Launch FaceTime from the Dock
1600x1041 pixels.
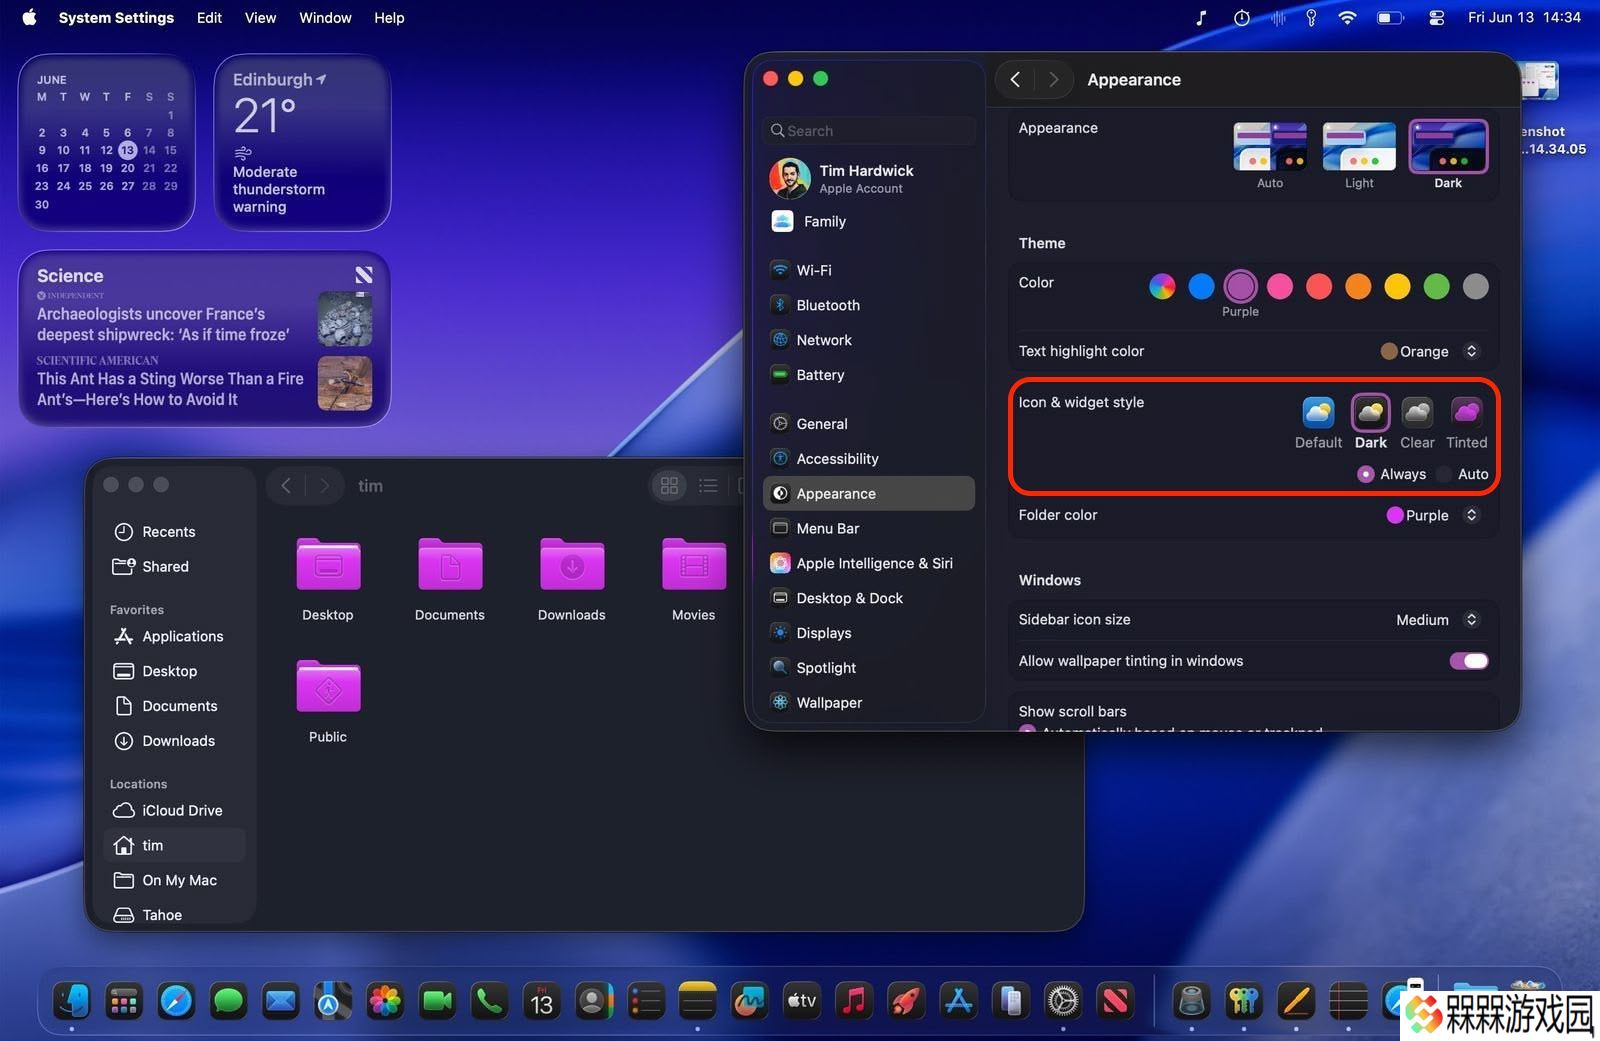coord(437,1000)
